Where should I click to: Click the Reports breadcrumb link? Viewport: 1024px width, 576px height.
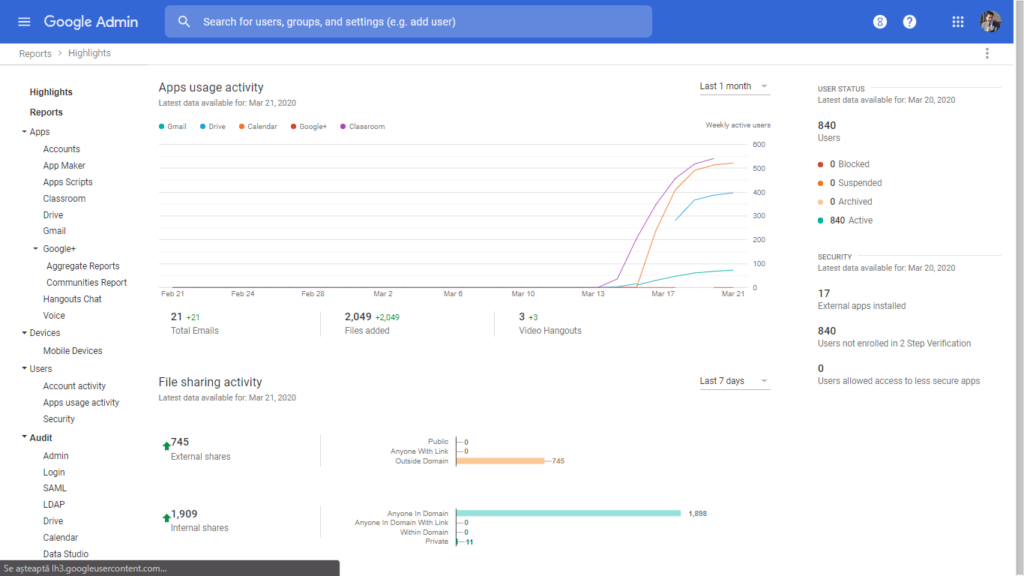click(x=35, y=54)
